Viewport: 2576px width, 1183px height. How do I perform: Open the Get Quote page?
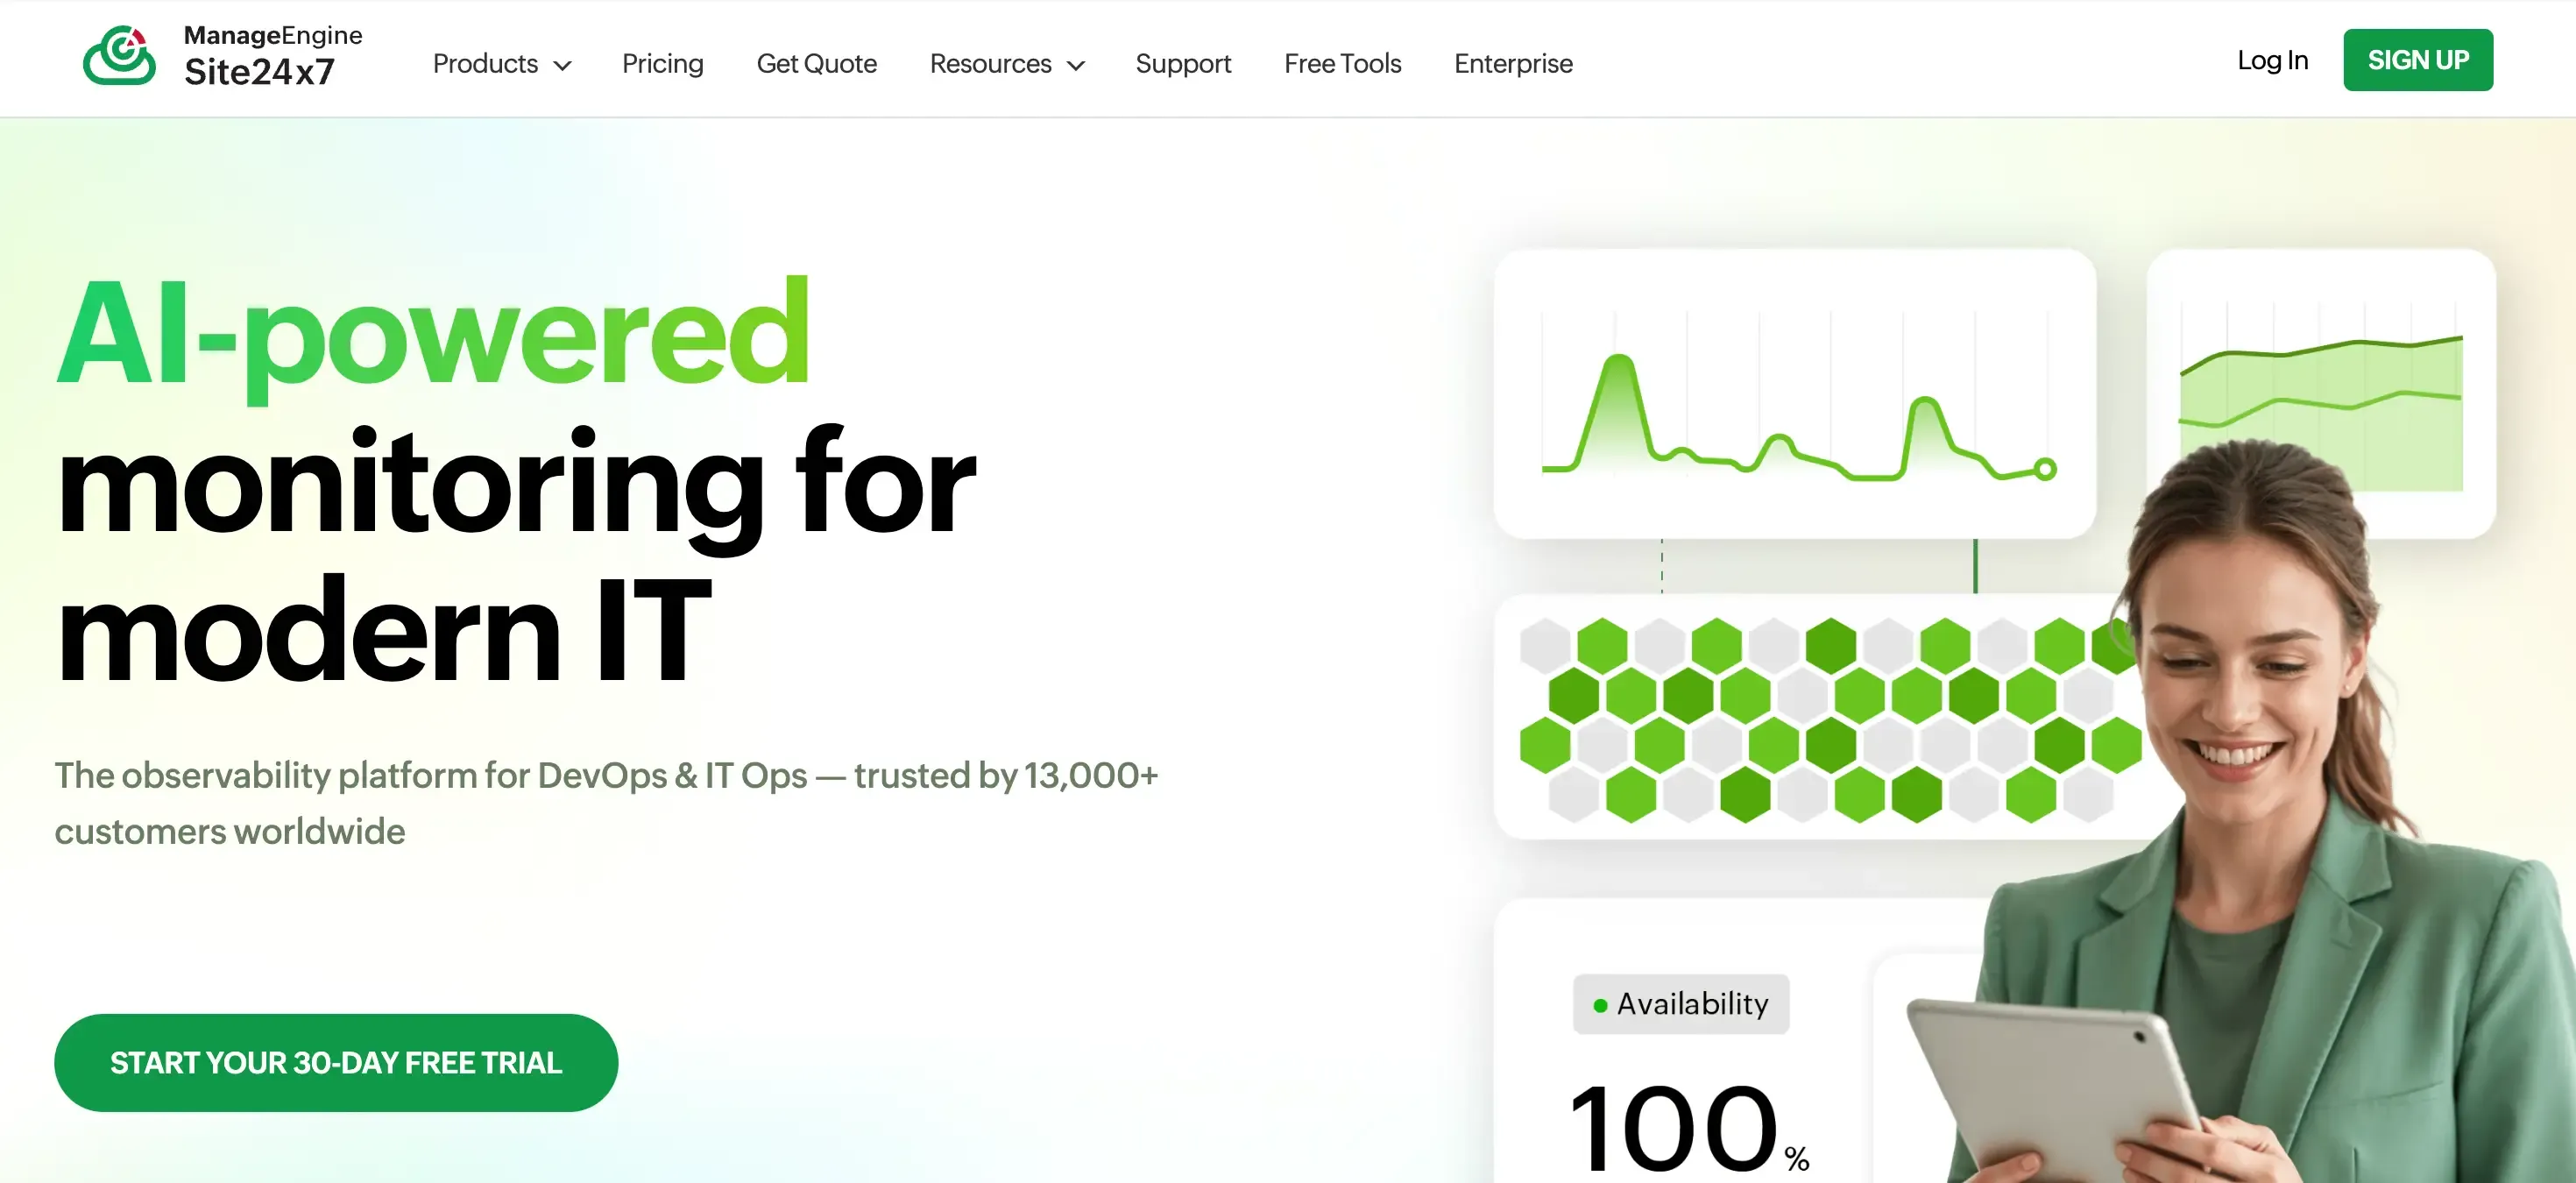coord(816,63)
